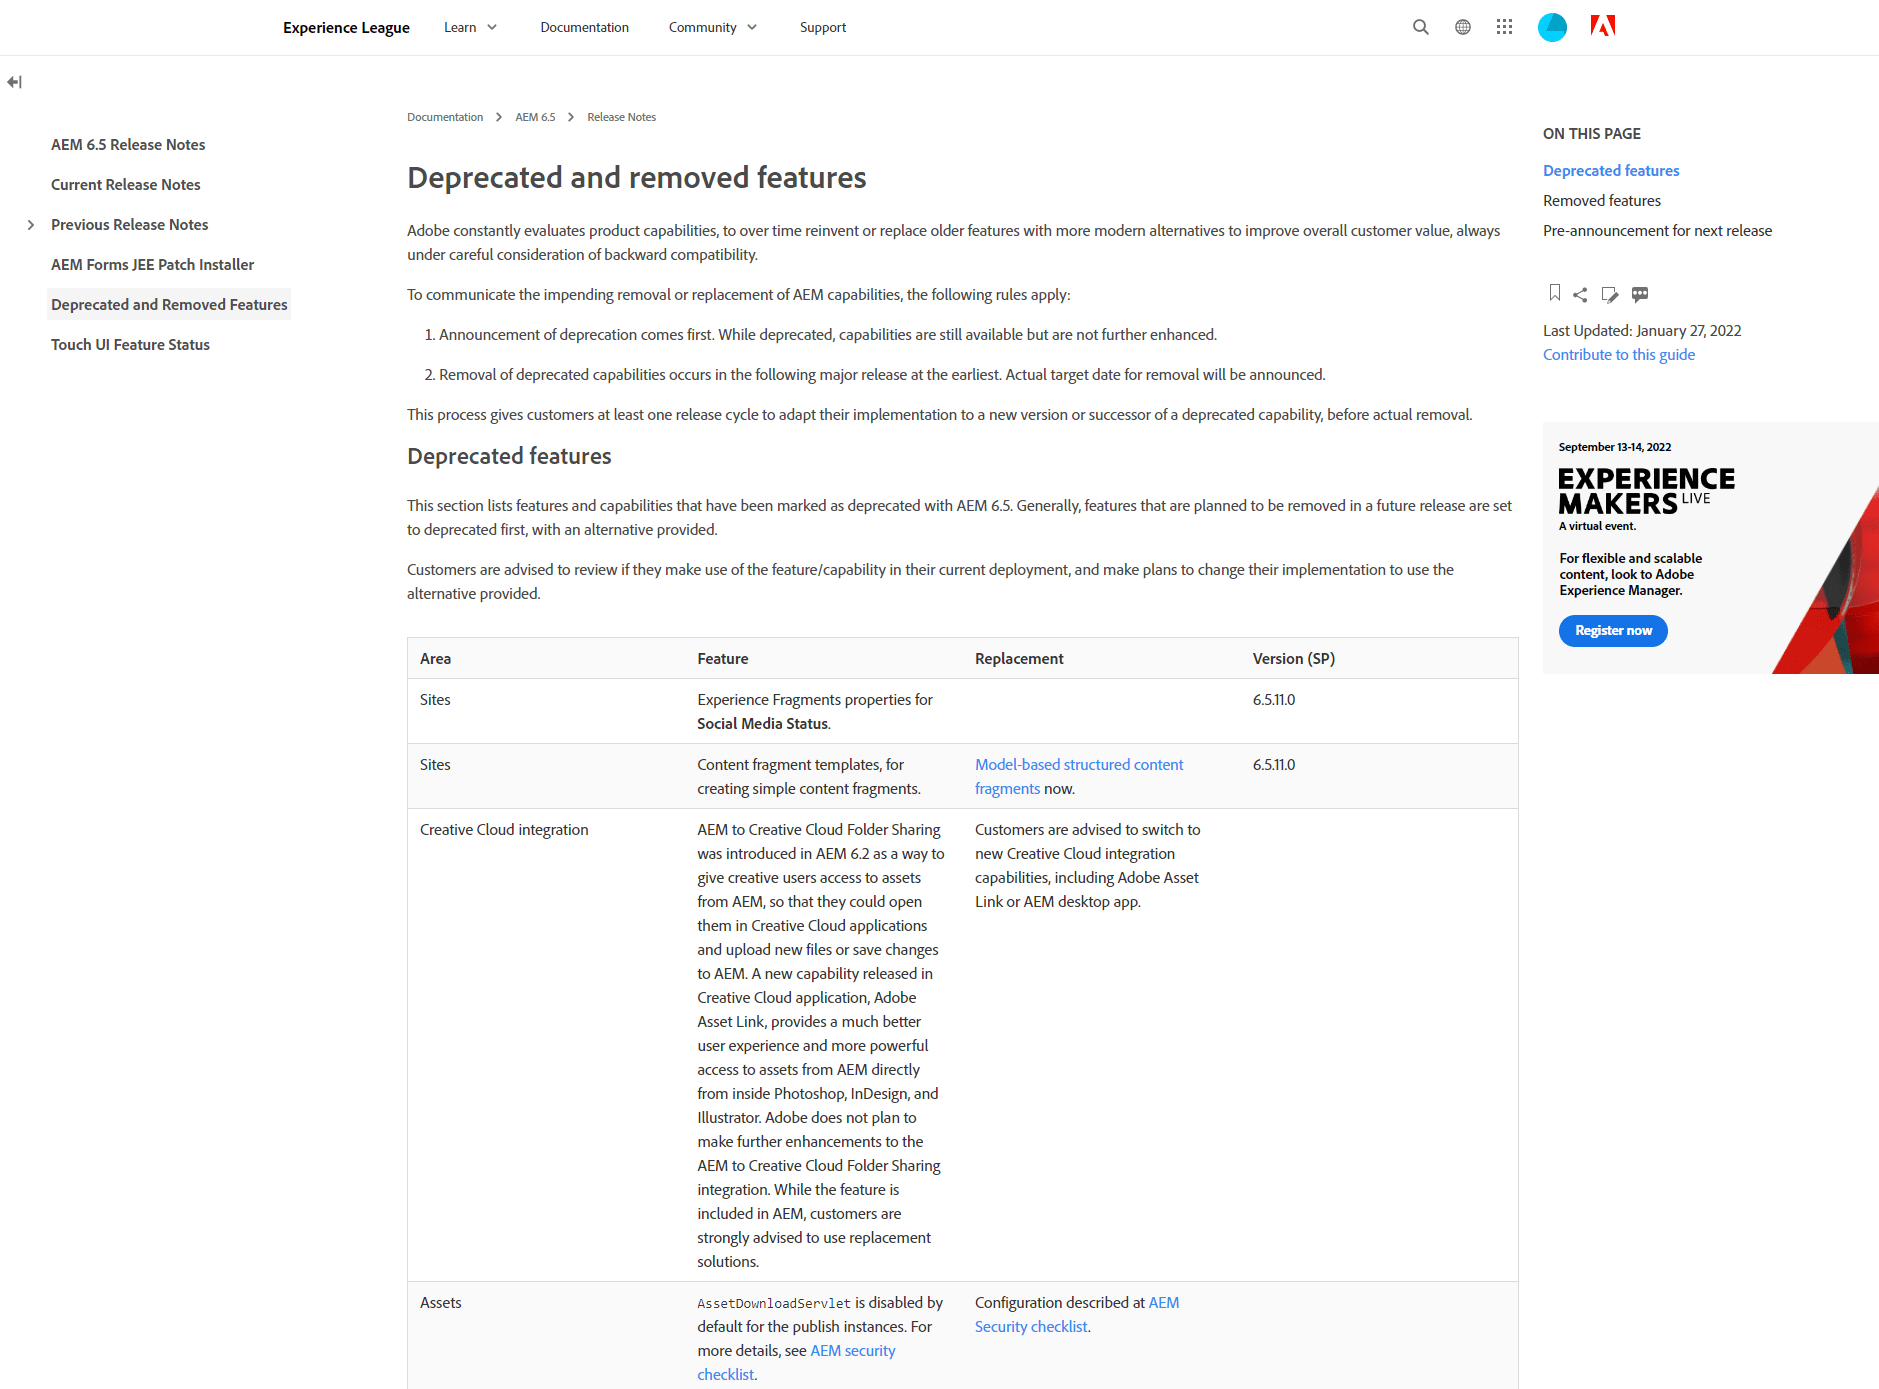Click the Area column header
This screenshot has width=1879, height=1389.
pos(435,659)
